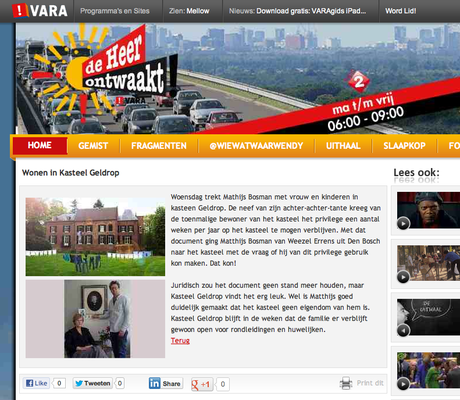This screenshot has height=400, width=460.
Task: Click the Facebook like counter showing 0
Action: 59,383
